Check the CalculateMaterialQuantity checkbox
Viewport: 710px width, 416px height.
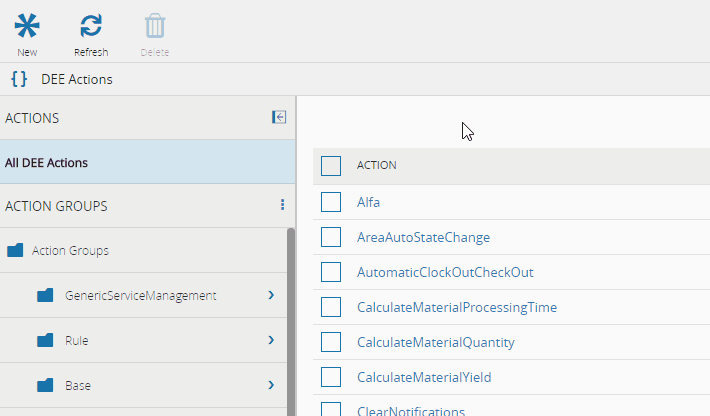click(x=331, y=342)
